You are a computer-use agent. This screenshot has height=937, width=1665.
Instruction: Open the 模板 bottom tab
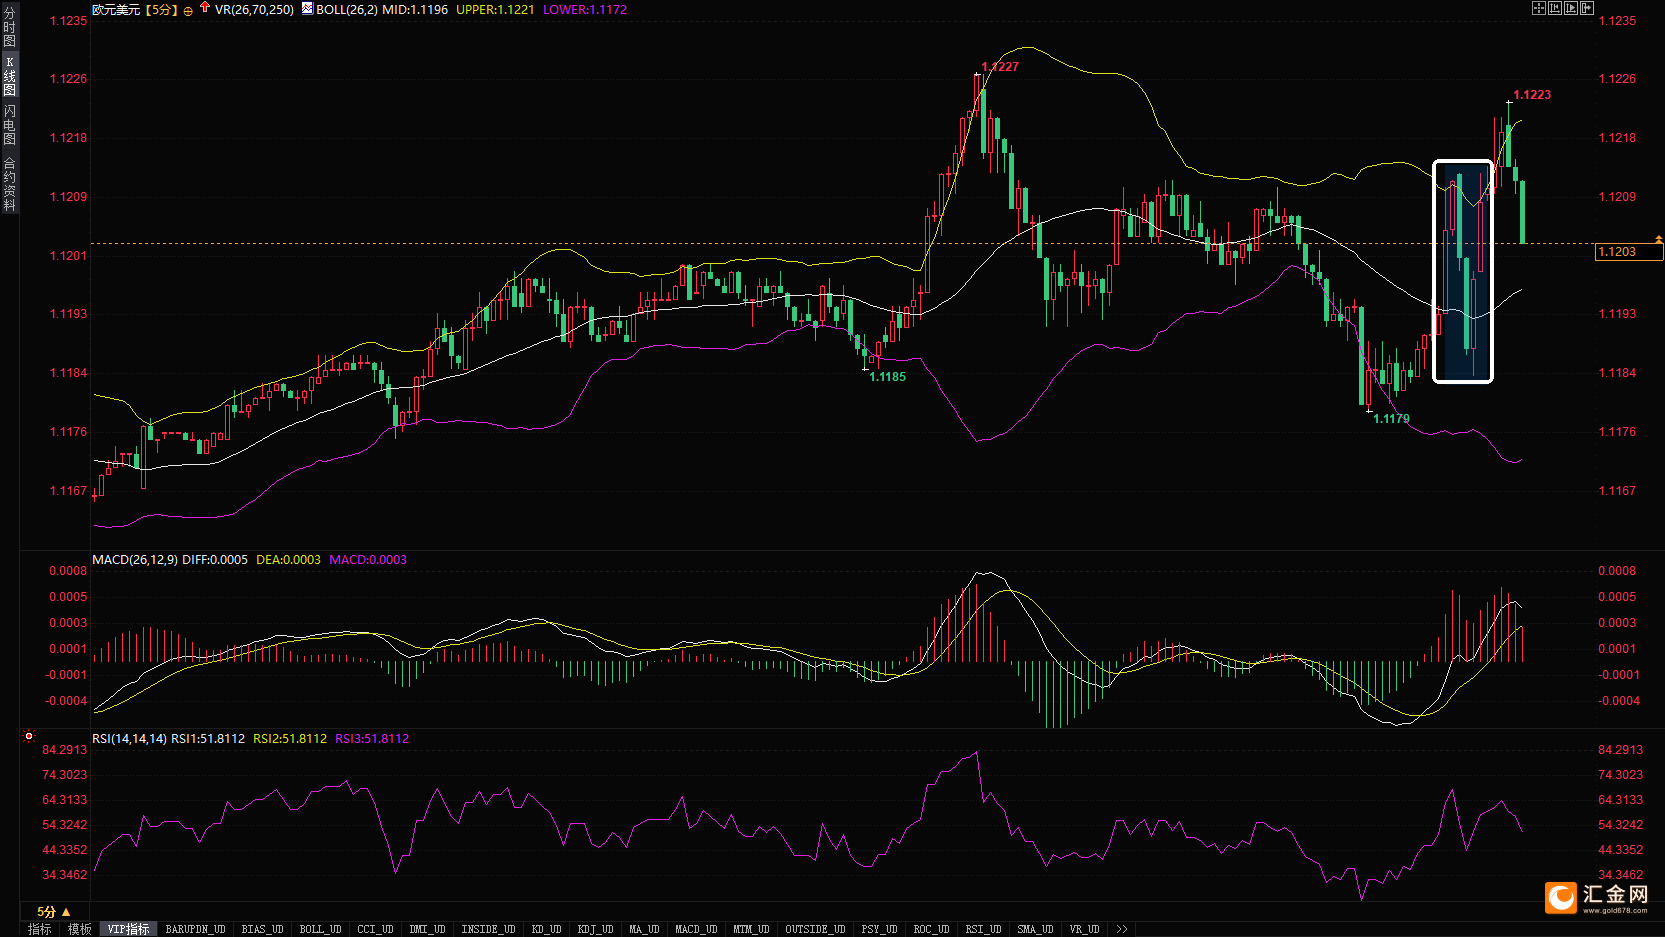[80, 929]
